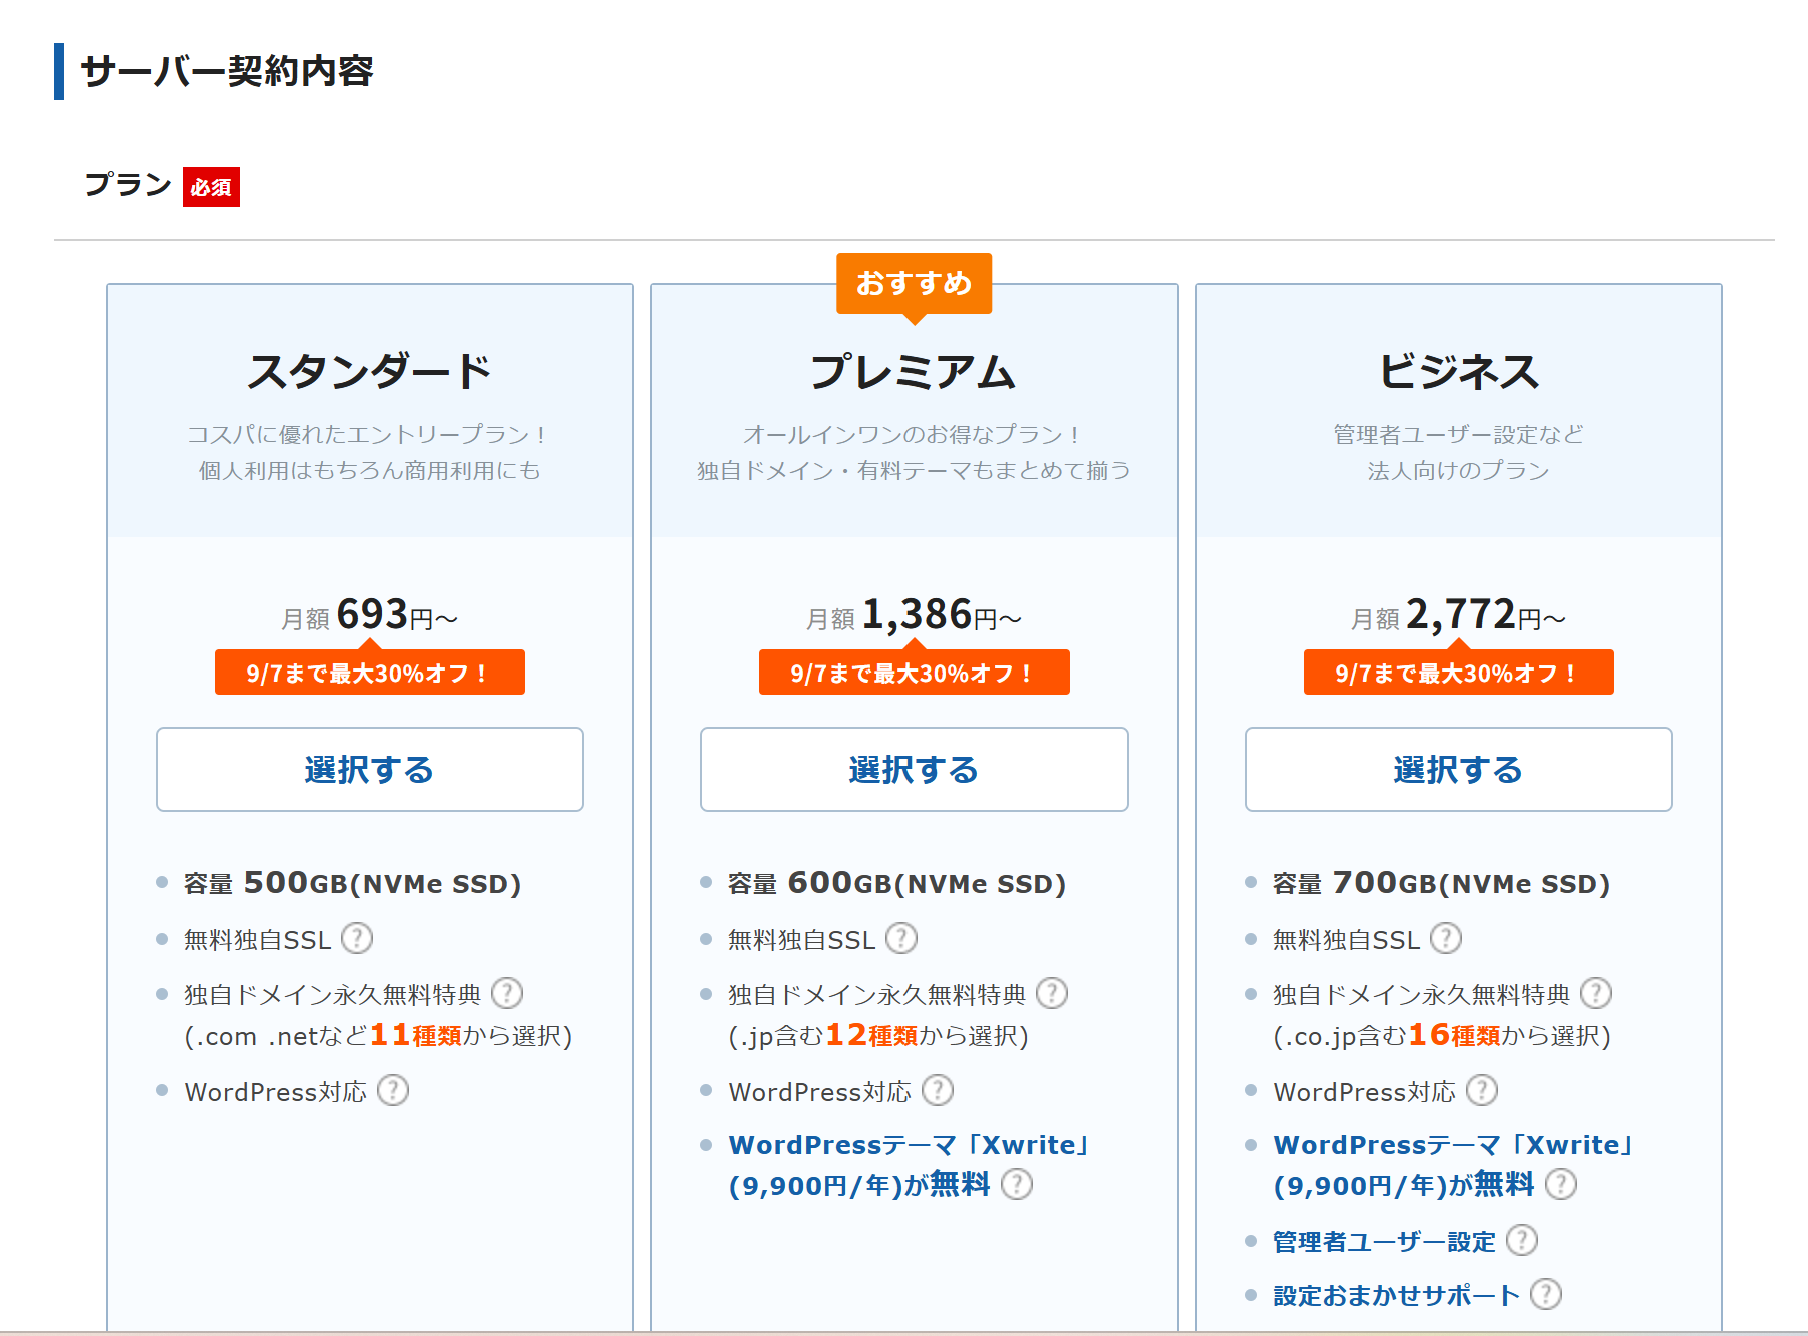Open help icon for Premium 無料独自SSL

coord(901,938)
